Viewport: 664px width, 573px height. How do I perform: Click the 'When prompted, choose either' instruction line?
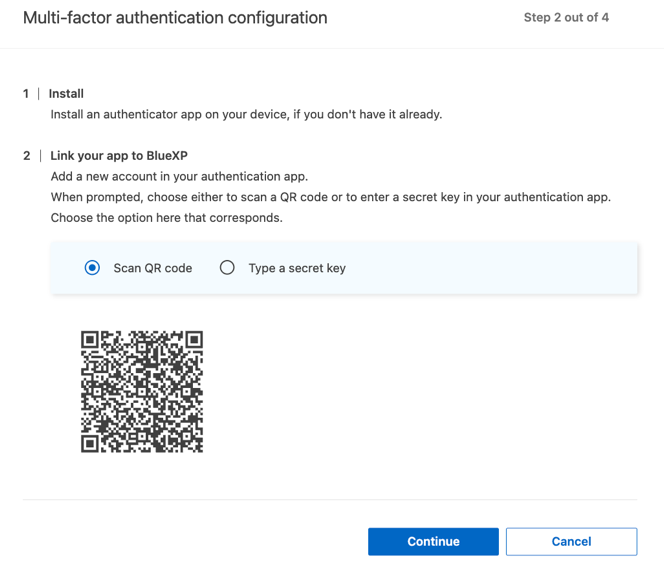(x=330, y=197)
